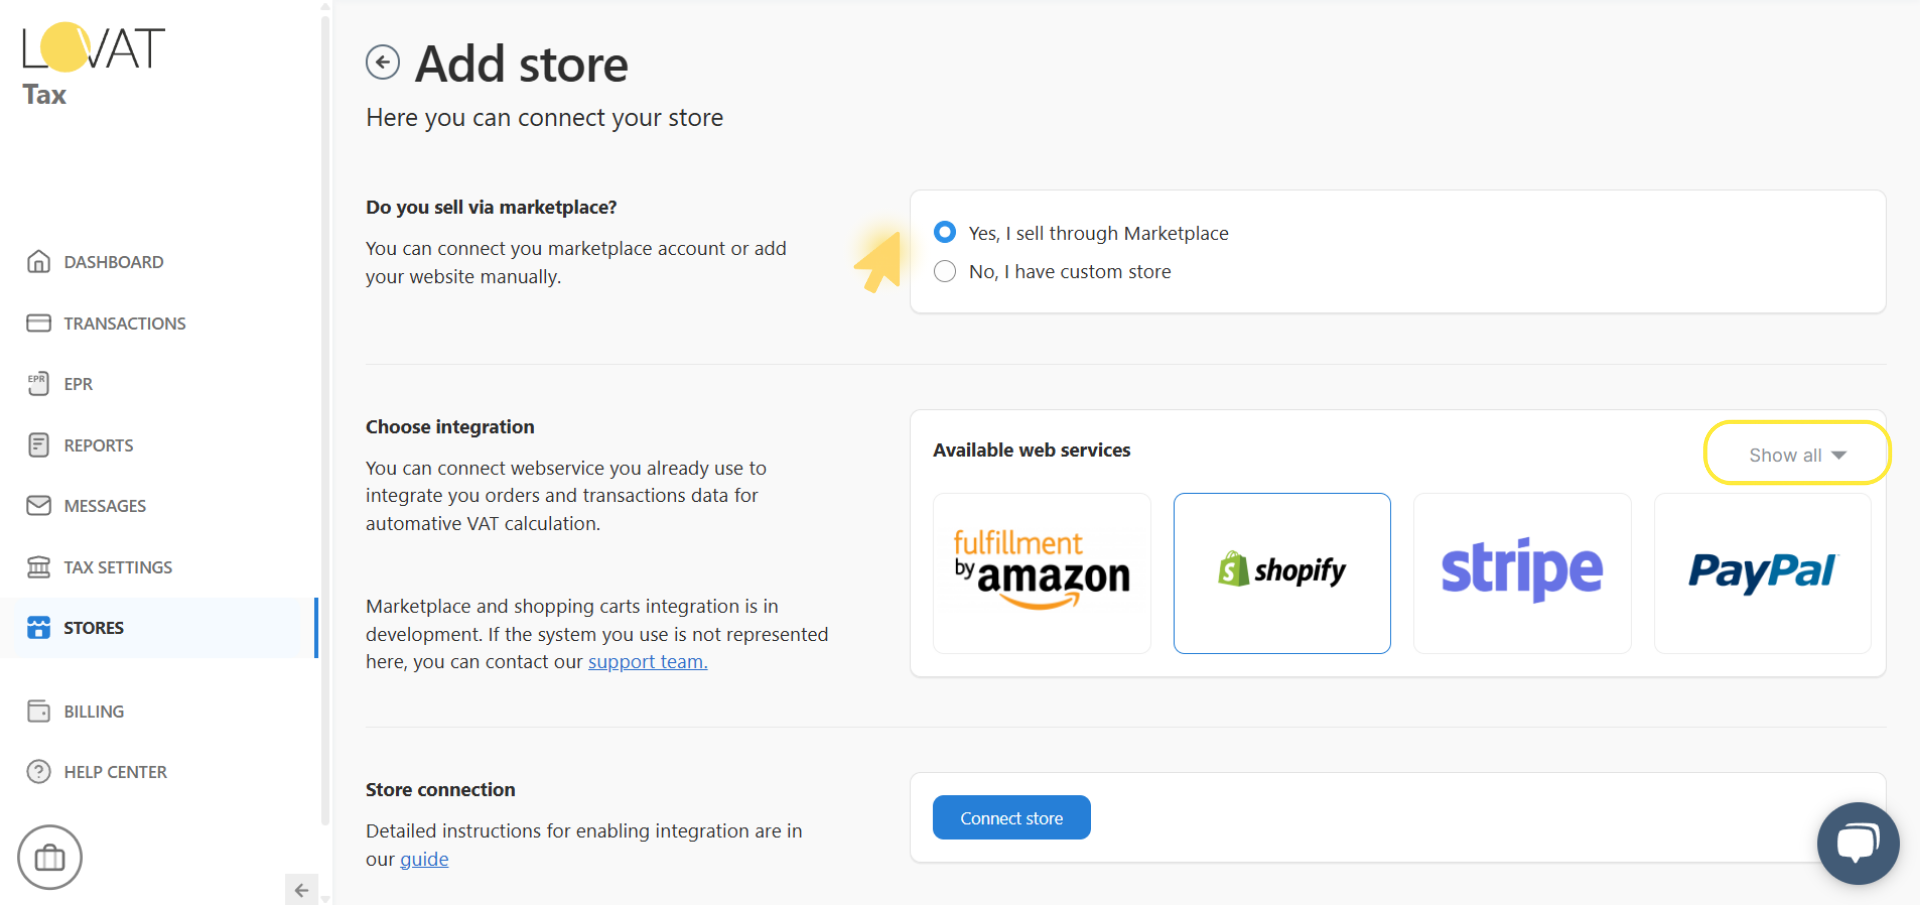Go to Transactions section
Image resolution: width=1920 pixels, height=905 pixels.
125,323
